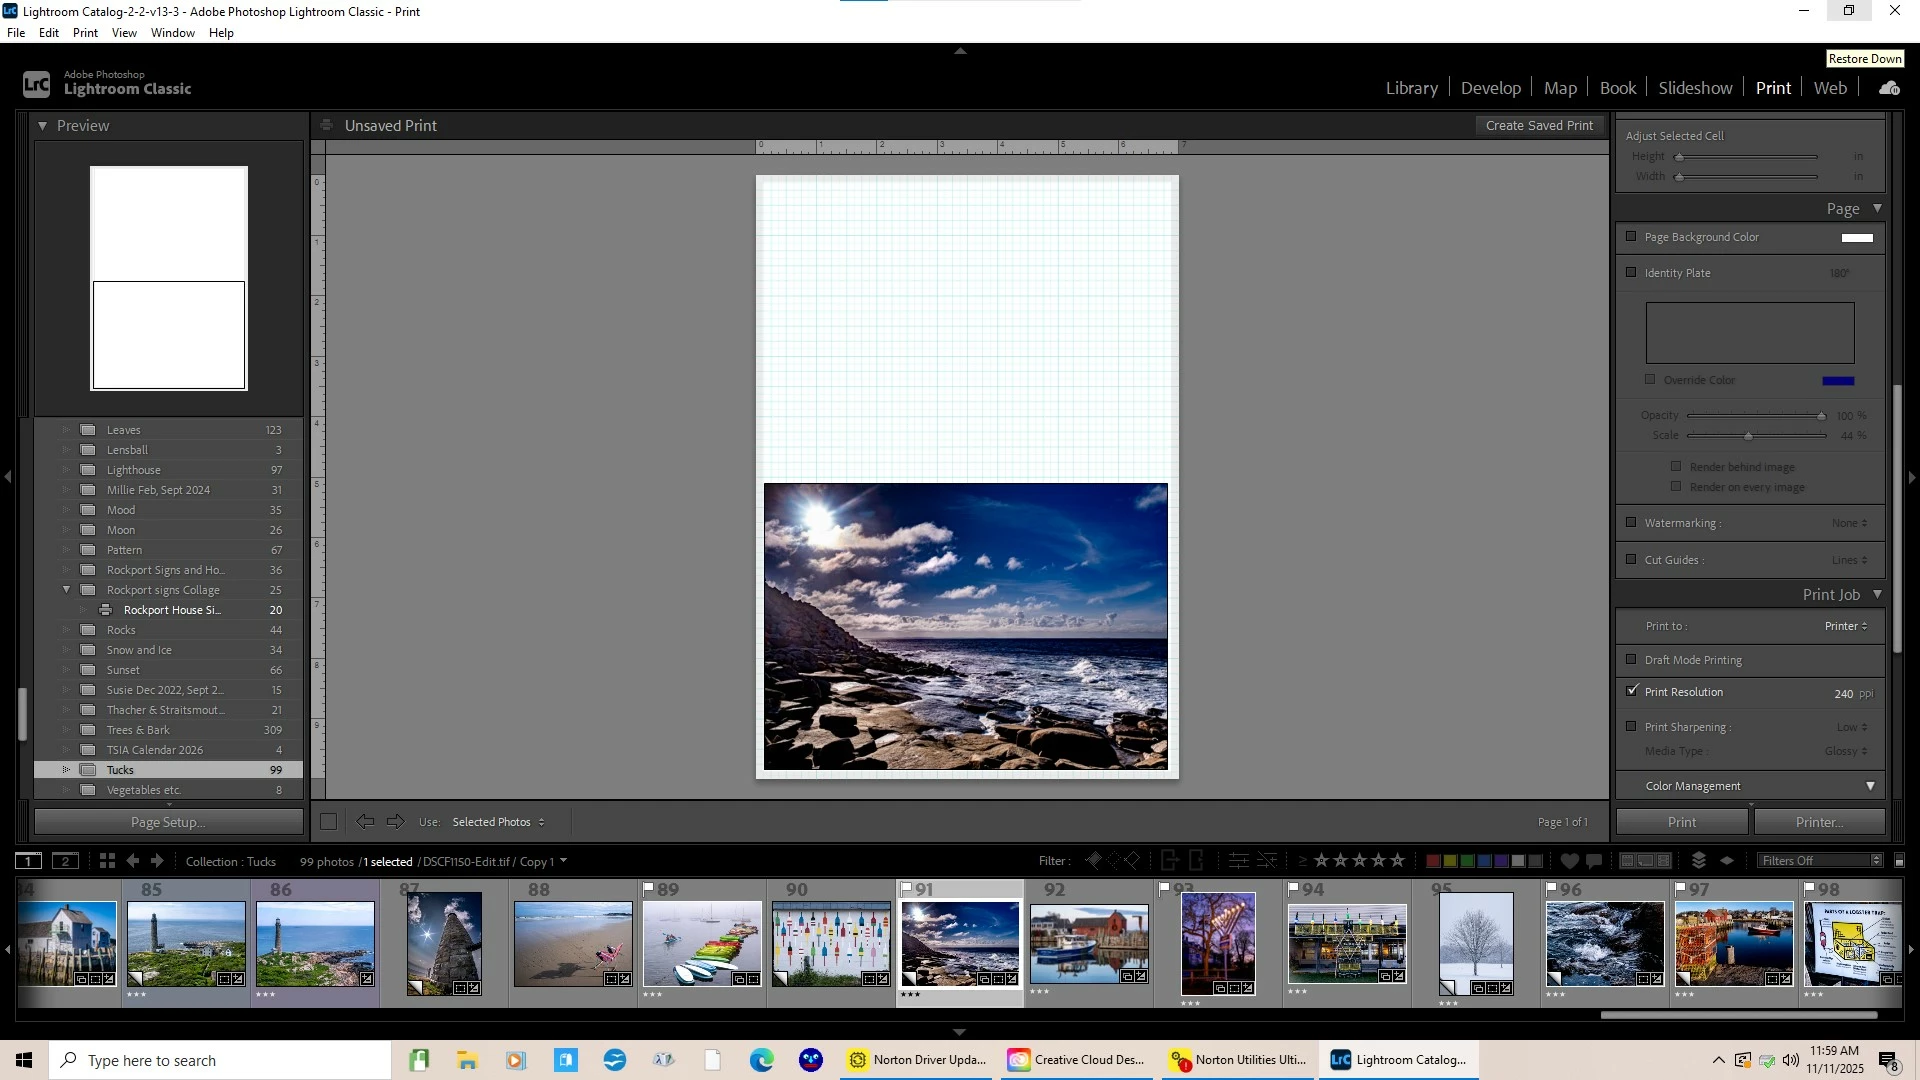Uncheck the Print Resolution checkbox

tap(1632, 691)
